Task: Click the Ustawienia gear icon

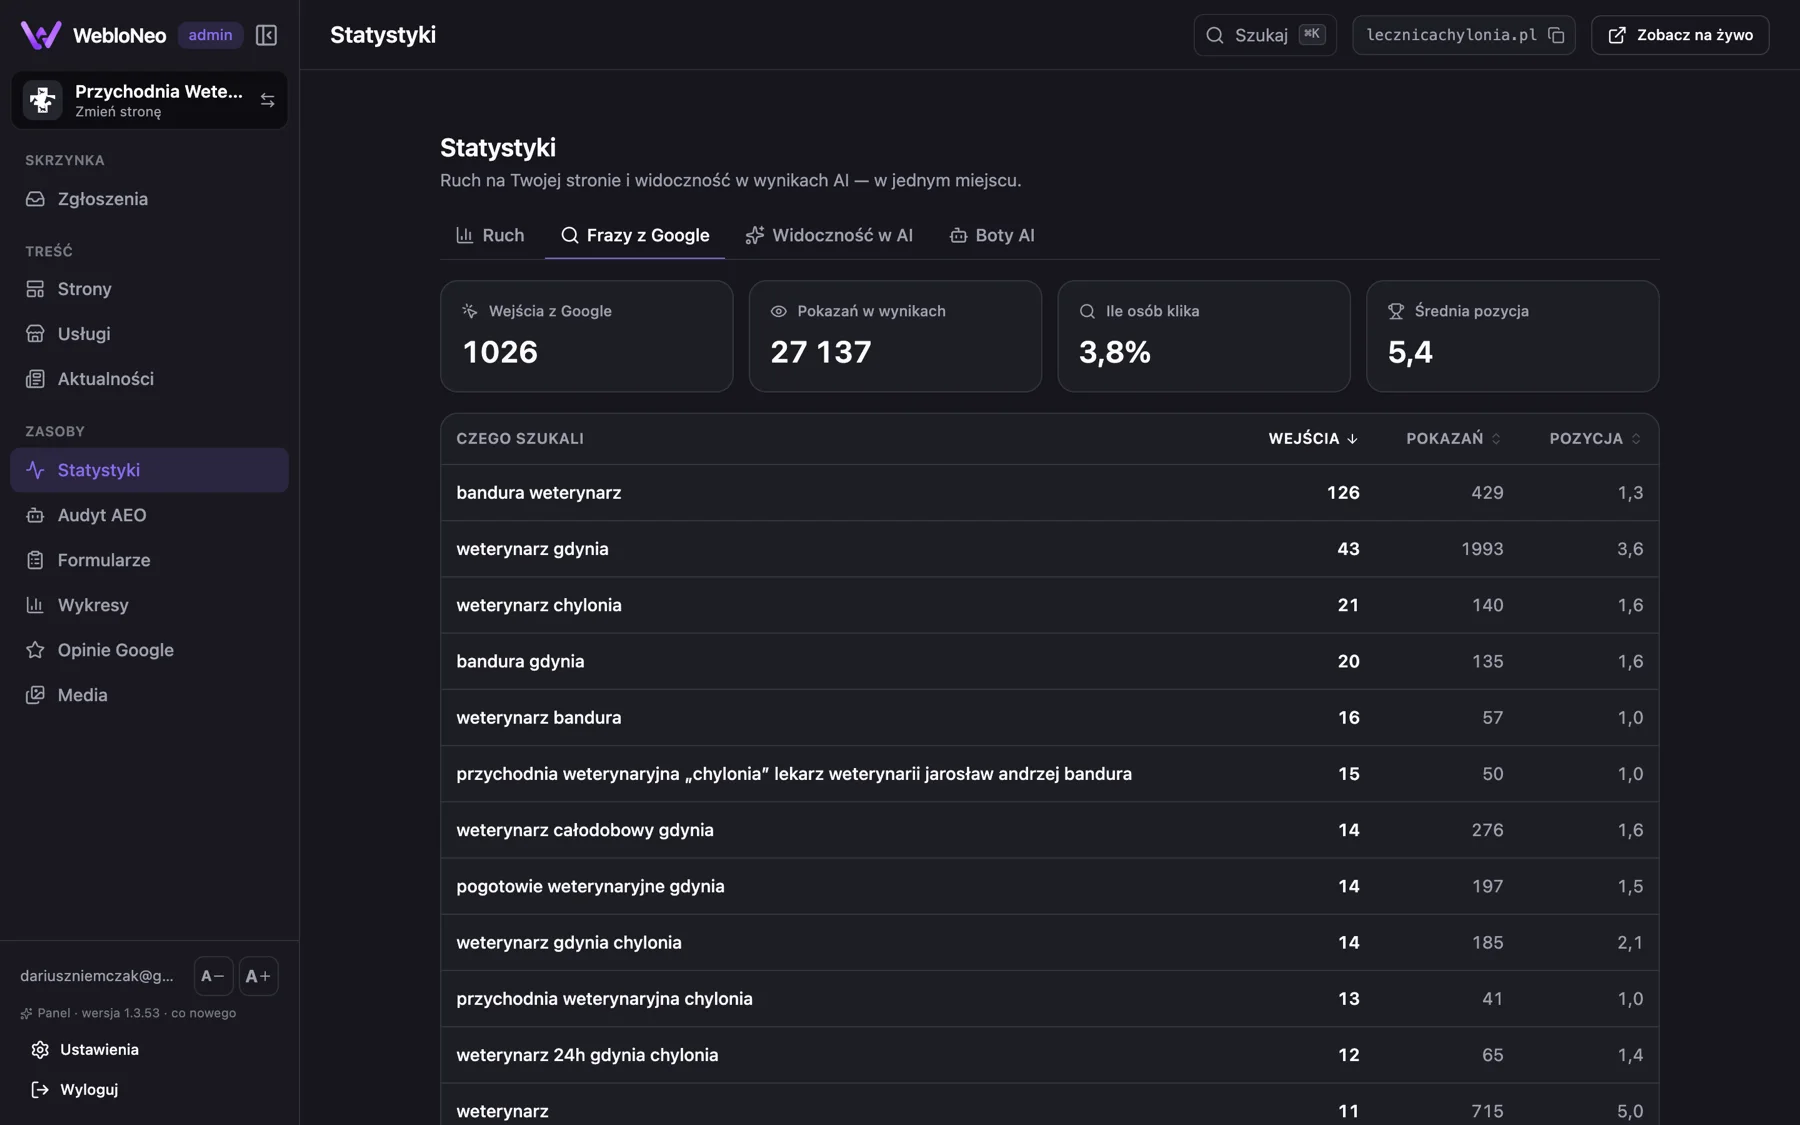Action: pyautogui.click(x=40, y=1050)
